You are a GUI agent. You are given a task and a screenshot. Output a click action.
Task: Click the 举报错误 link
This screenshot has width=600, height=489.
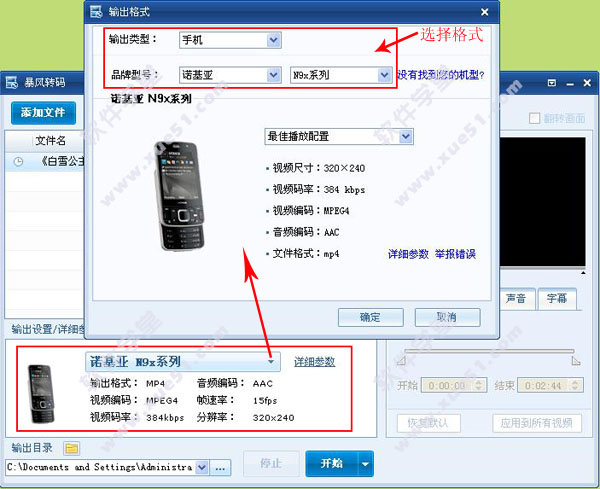click(x=455, y=254)
